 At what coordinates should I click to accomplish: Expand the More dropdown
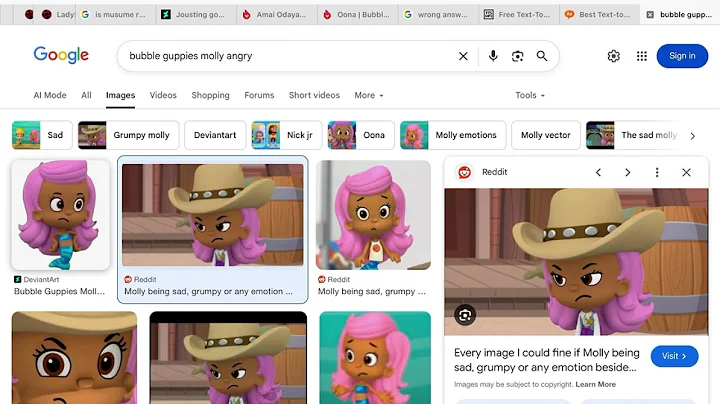pyautogui.click(x=369, y=95)
